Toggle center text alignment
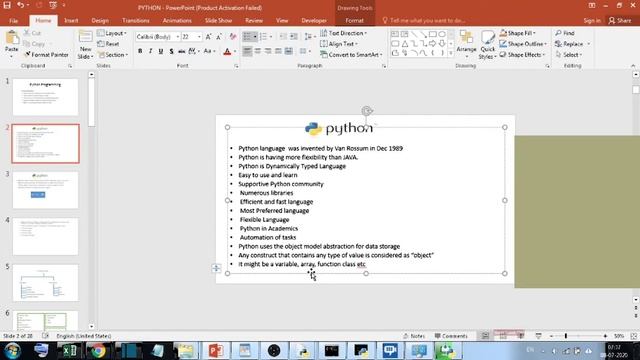The image size is (640, 360). [x=257, y=51]
